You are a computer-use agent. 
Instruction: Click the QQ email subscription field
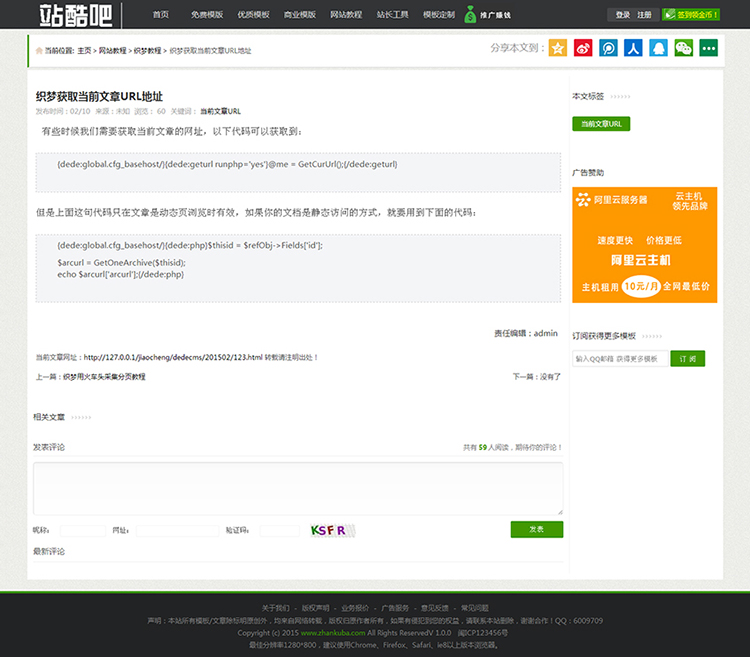[x=620, y=358]
